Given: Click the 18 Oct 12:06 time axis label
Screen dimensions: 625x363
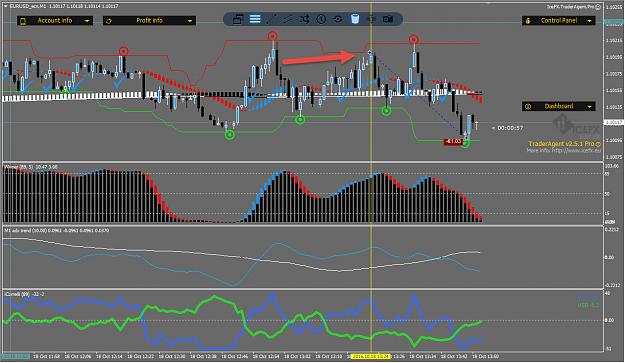Looking at the screenshot, I should pyautogui.click(x=78, y=356).
